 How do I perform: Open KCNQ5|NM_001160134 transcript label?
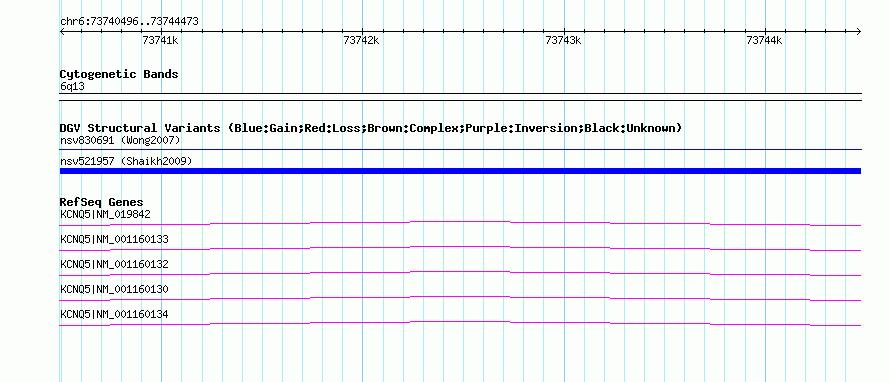114,314
